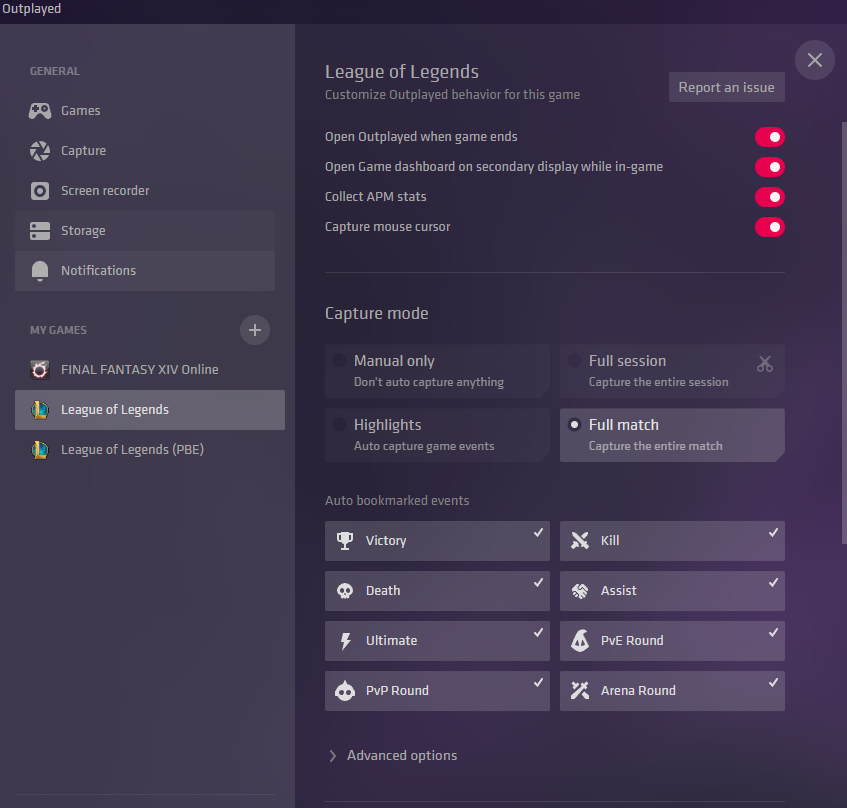Image resolution: width=847 pixels, height=808 pixels.
Task: Uncheck the PvP Round event checkmark
Action: coord(539,683)
